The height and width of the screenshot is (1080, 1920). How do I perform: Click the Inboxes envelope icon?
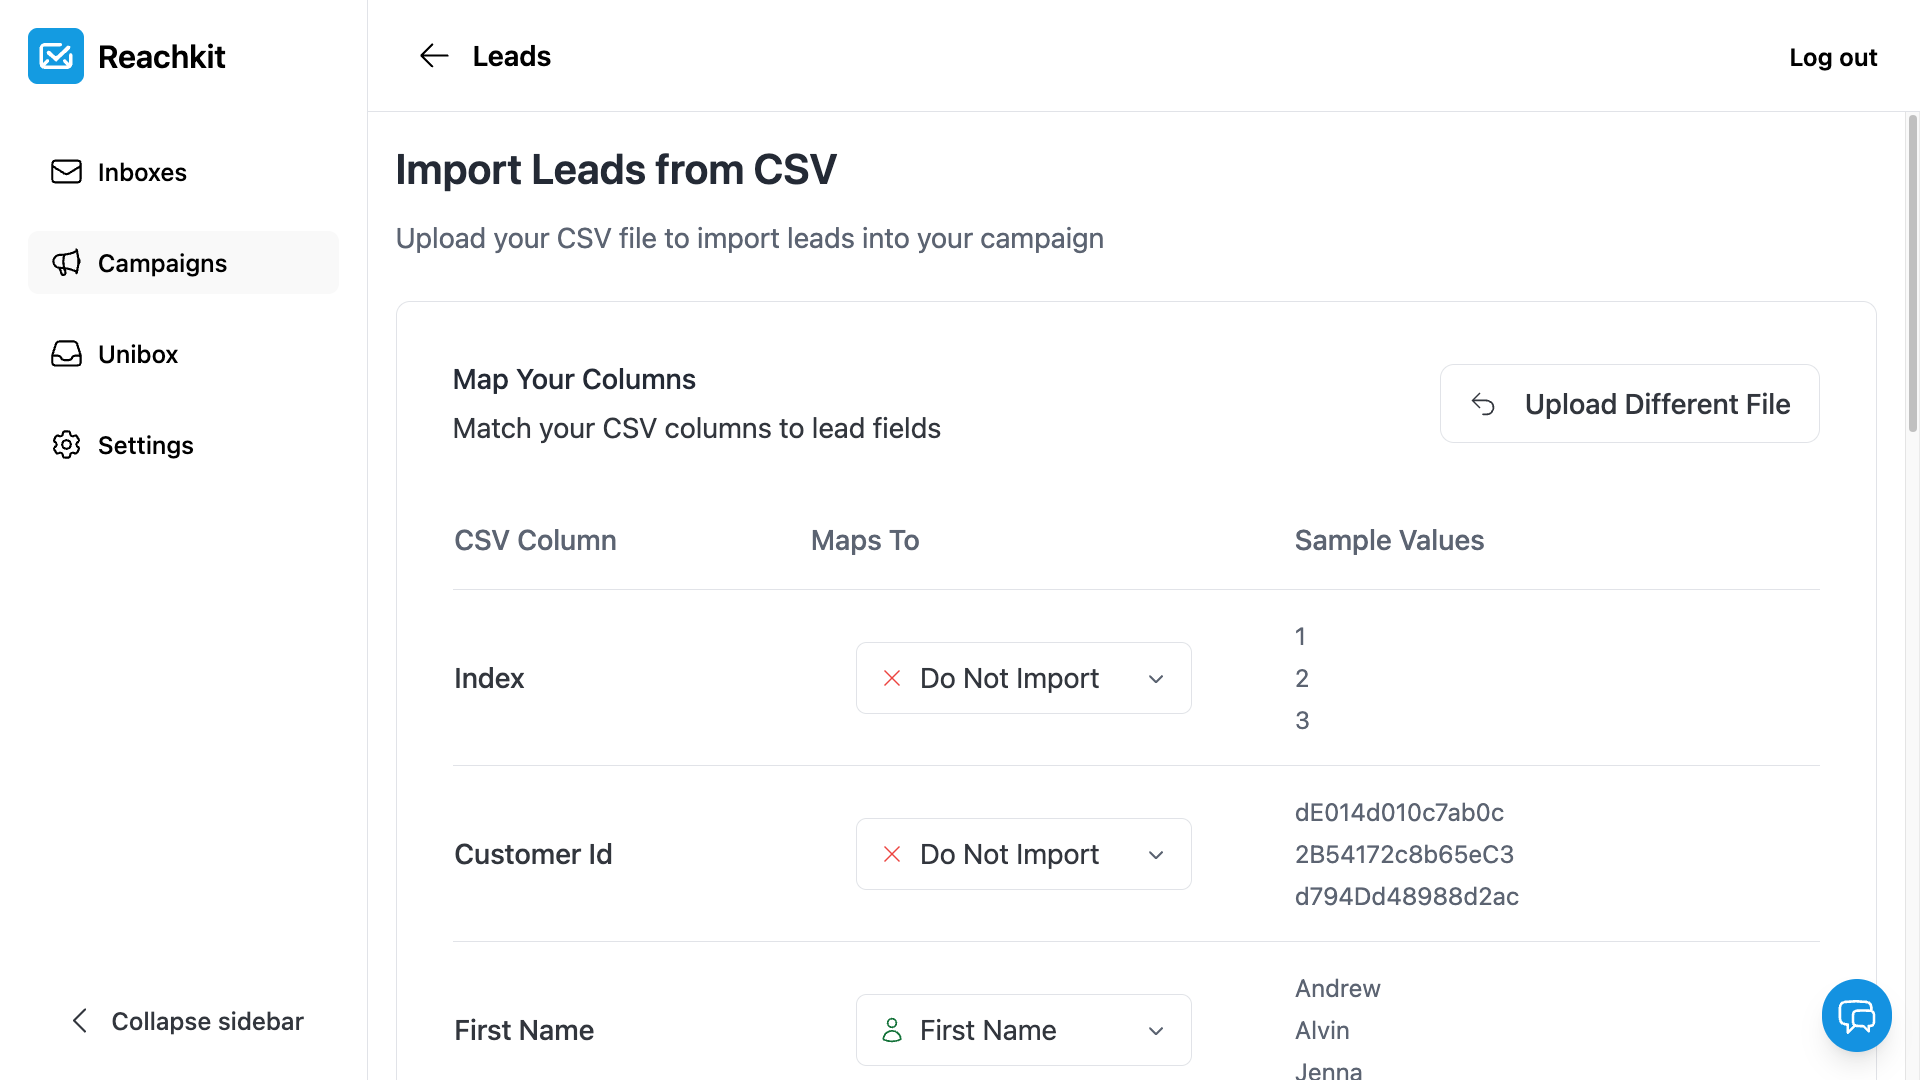[66, 172]
